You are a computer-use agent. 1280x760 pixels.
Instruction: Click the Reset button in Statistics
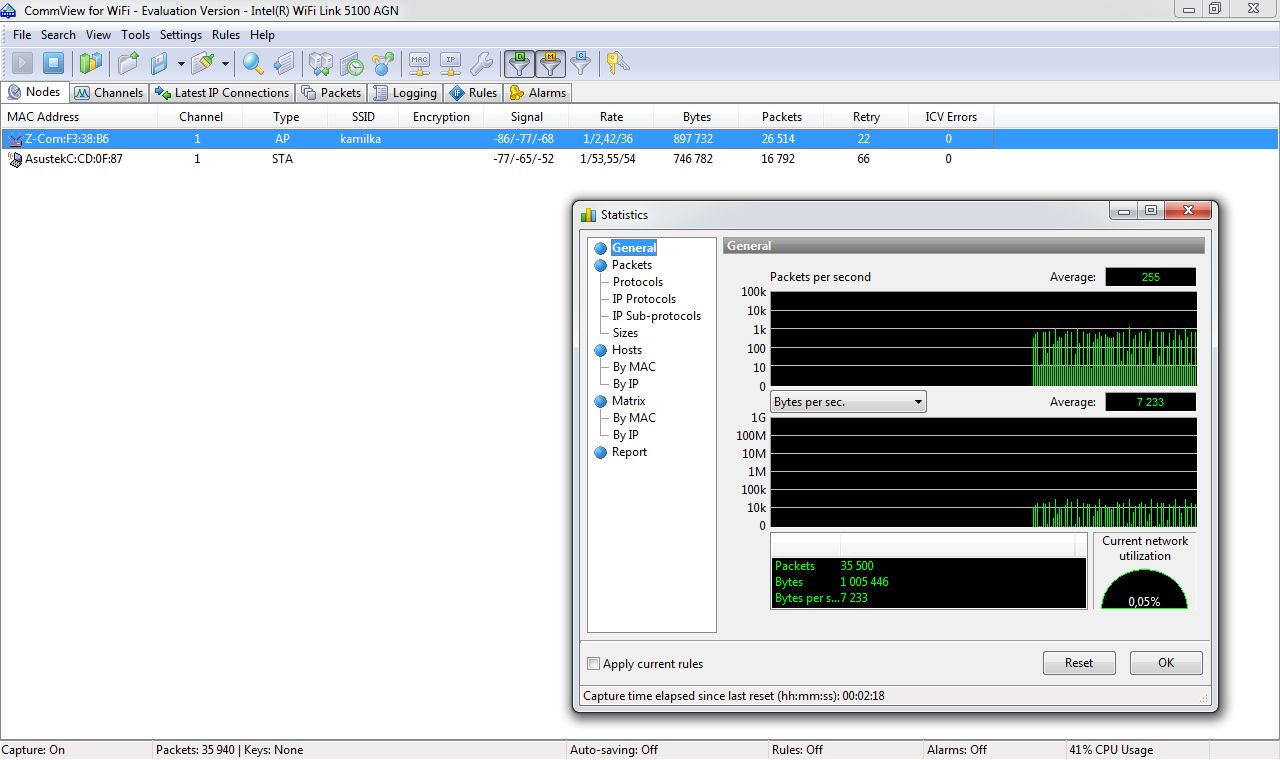(x=1079, y=663)
